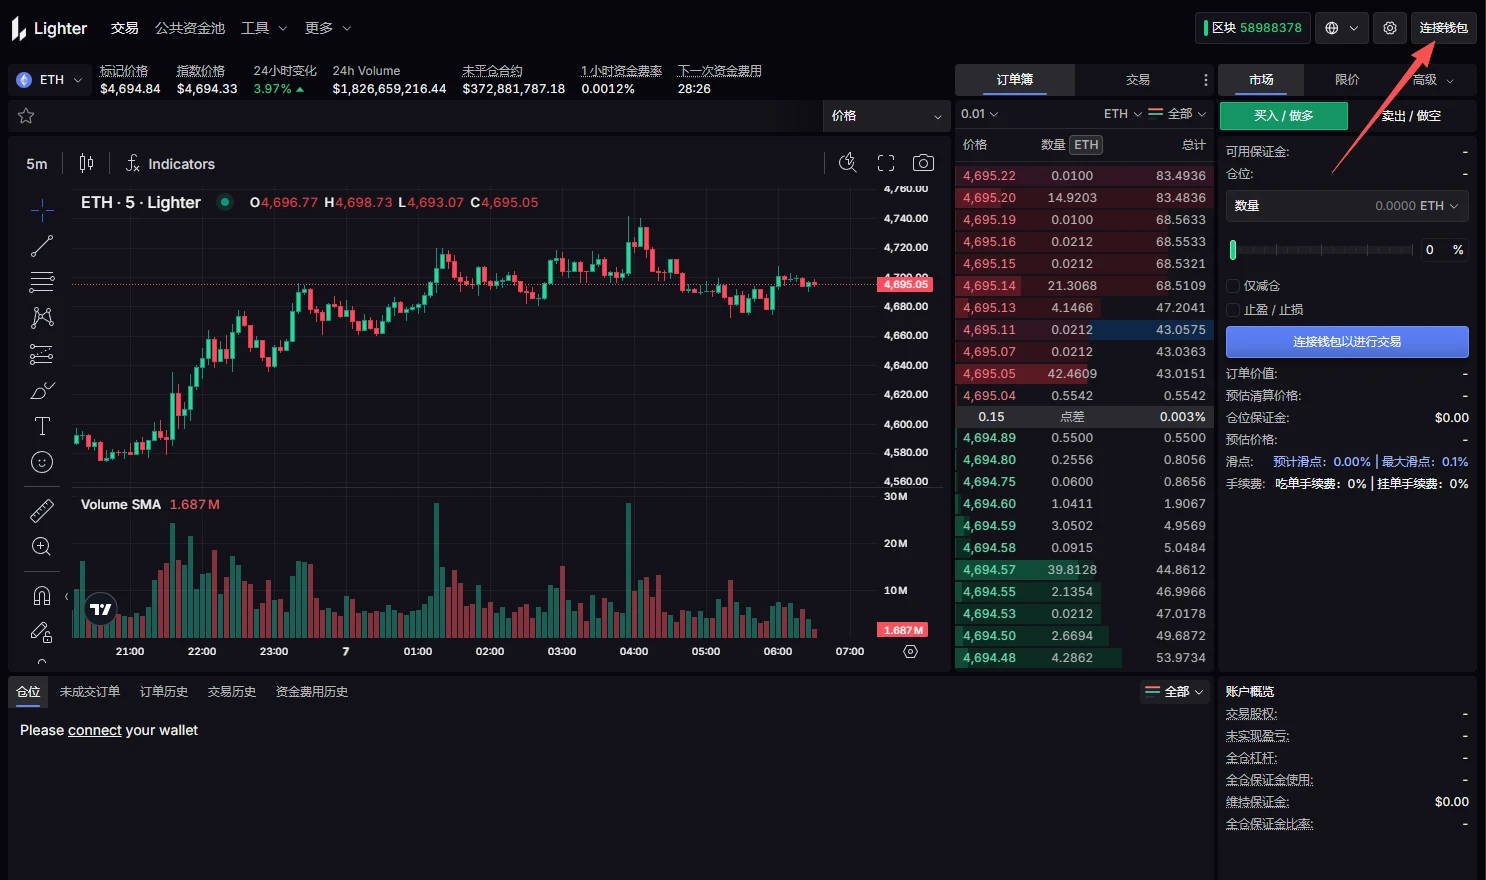Expand the 0.01 tick size dropdown

coord(981,113)
